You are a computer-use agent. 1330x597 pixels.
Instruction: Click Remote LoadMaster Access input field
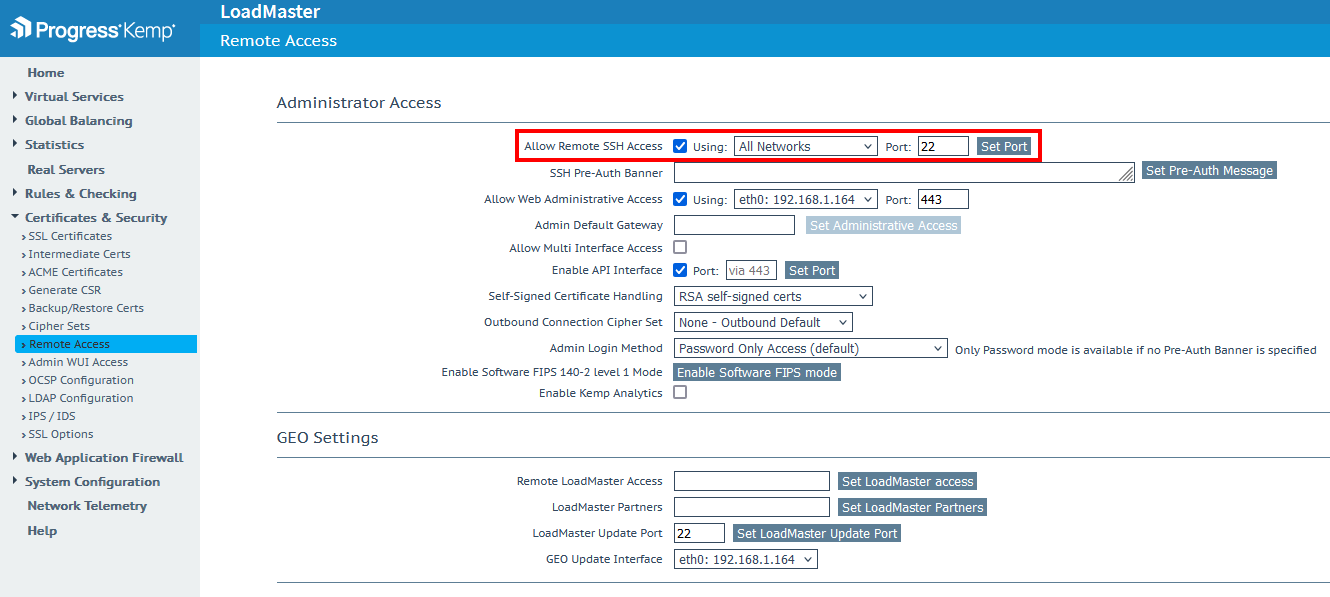pyautogui.click(x=752, y=481)
